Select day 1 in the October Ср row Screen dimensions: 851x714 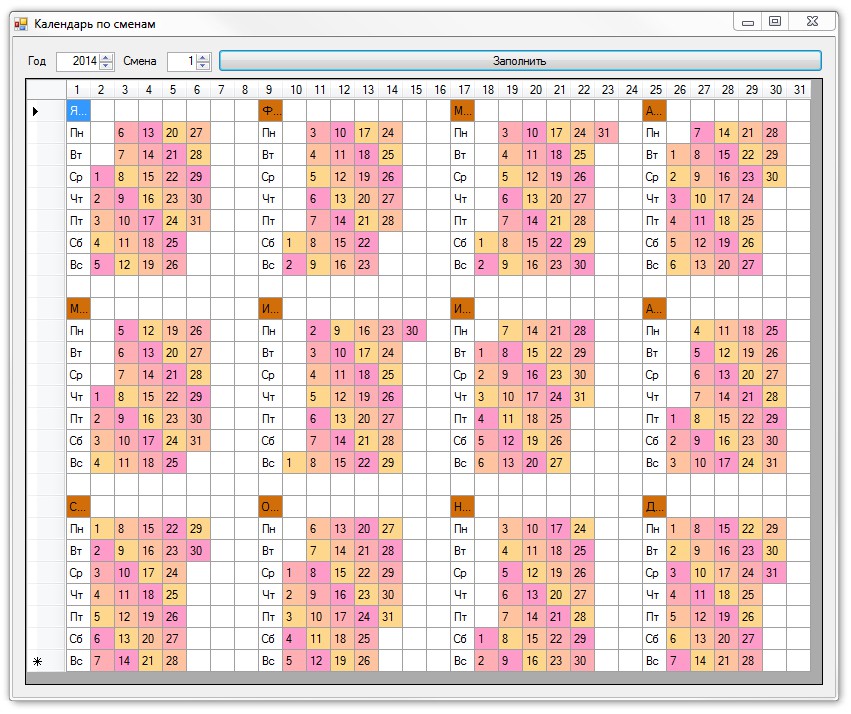[x=294, y=573]
